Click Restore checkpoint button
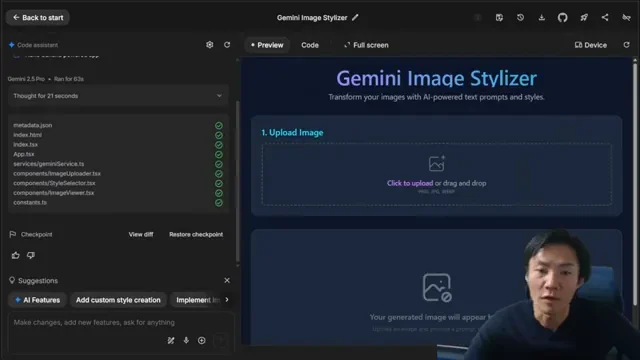 tap(196, 234)
